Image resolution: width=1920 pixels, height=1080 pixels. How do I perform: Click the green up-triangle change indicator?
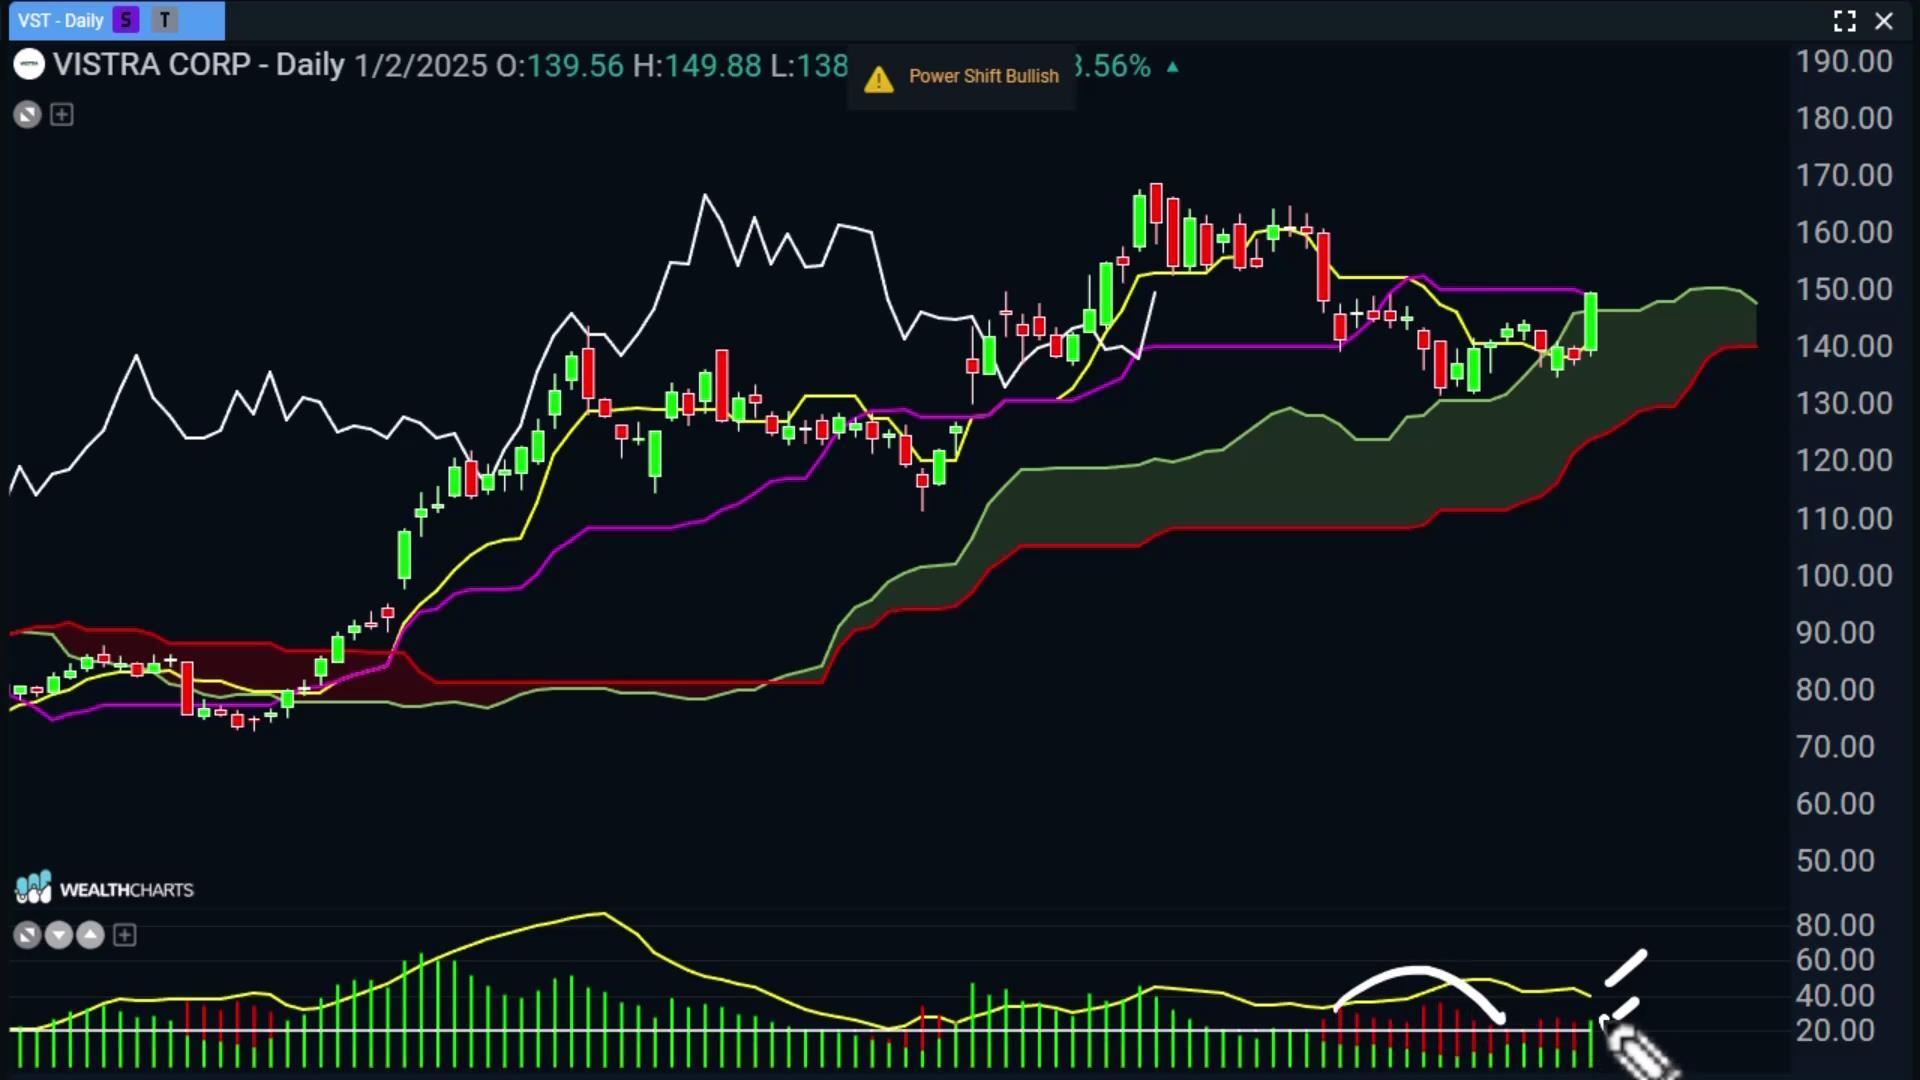pyautogui.click(x=1173, y=67)
